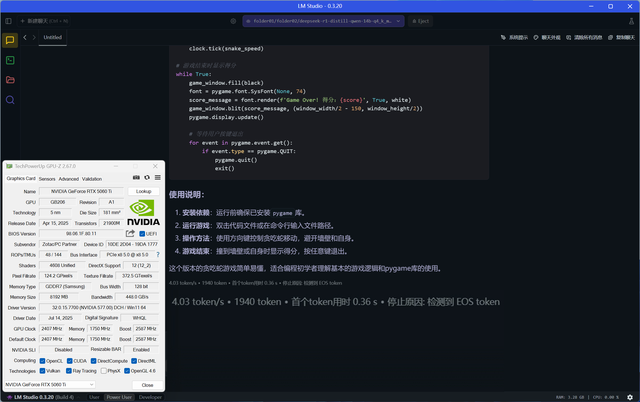
Task: Click the LM Studio logo in status bar
Action: click(x=9, y=397)
